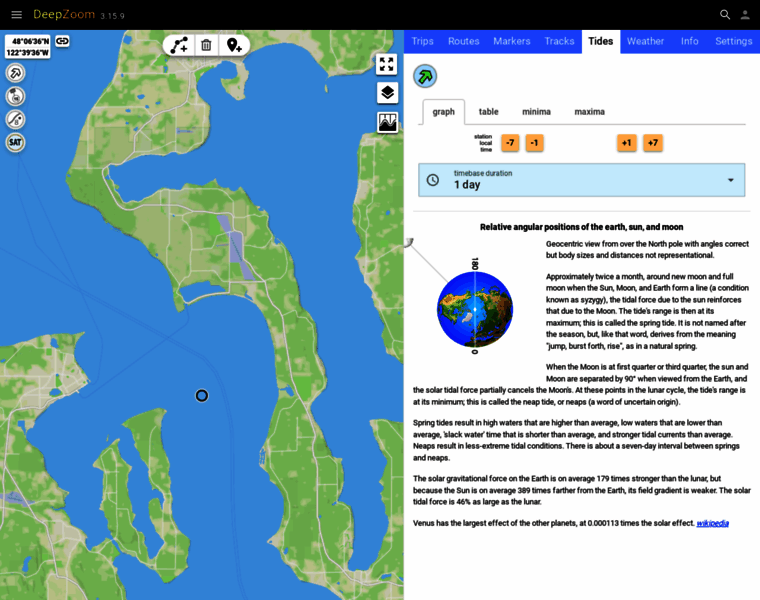Switch to the Markers tab
The width and height of the screenshot is (760, 600).
(511, 41)
